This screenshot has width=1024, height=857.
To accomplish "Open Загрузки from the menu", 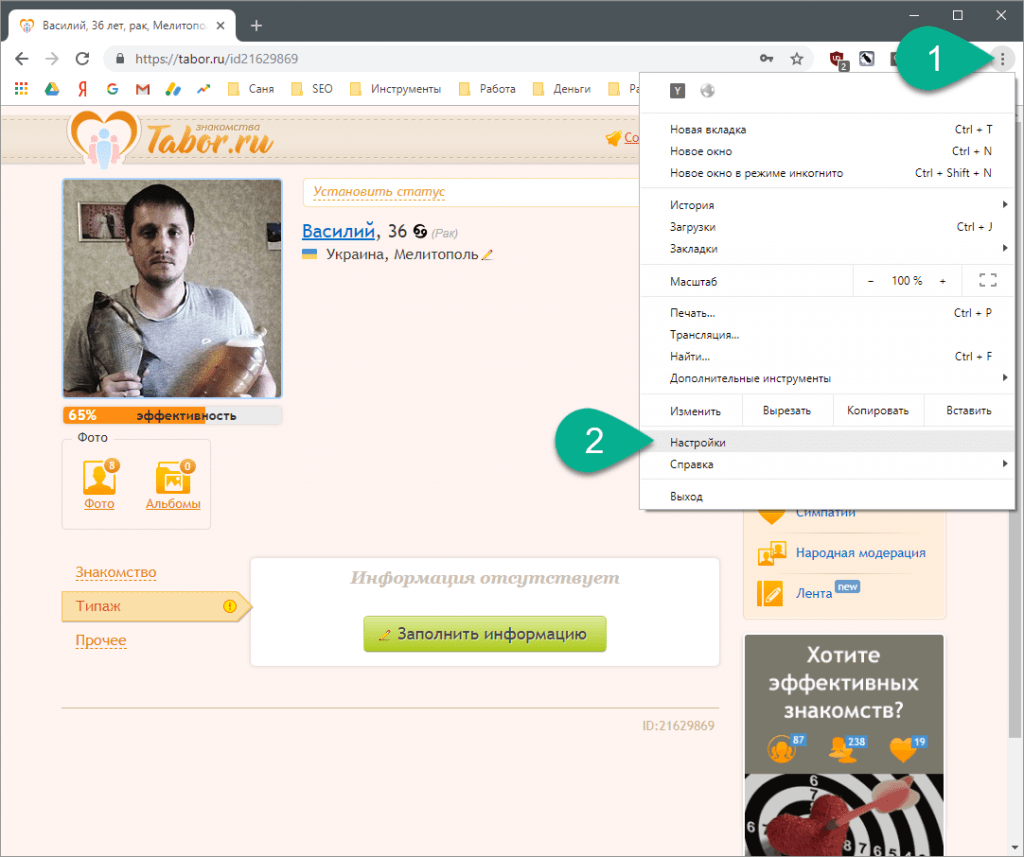I will pyautogui.click(x=827, y=227).
